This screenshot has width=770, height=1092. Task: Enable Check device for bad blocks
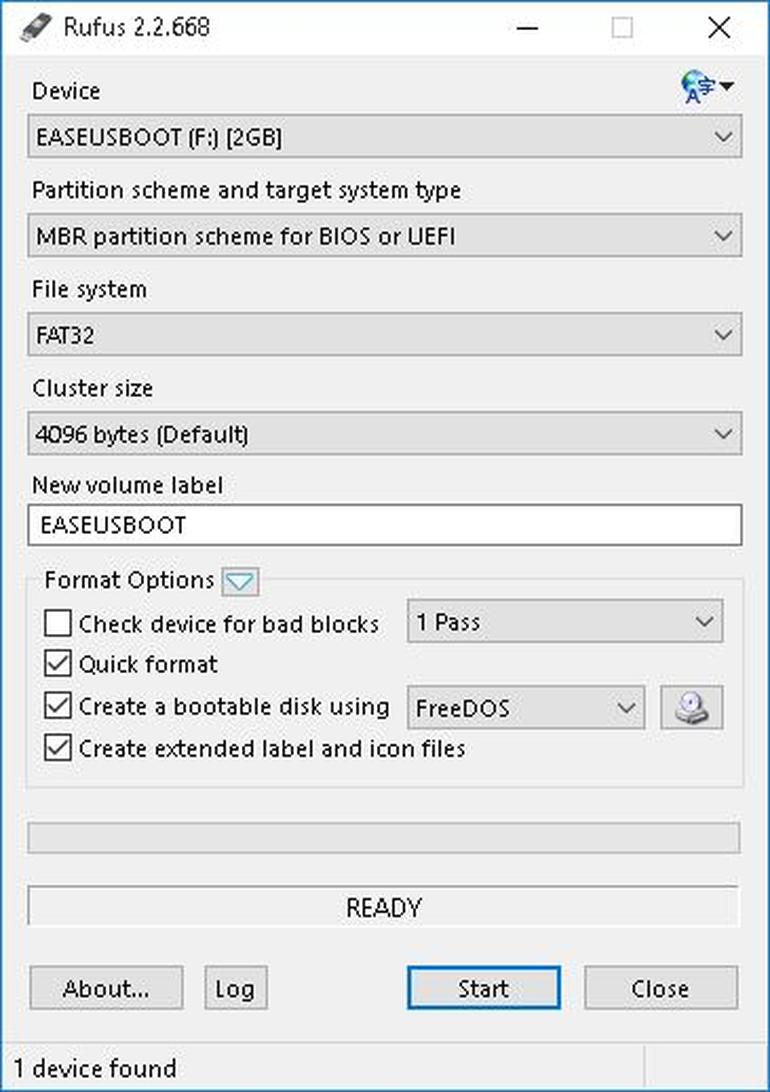point(58,623)
